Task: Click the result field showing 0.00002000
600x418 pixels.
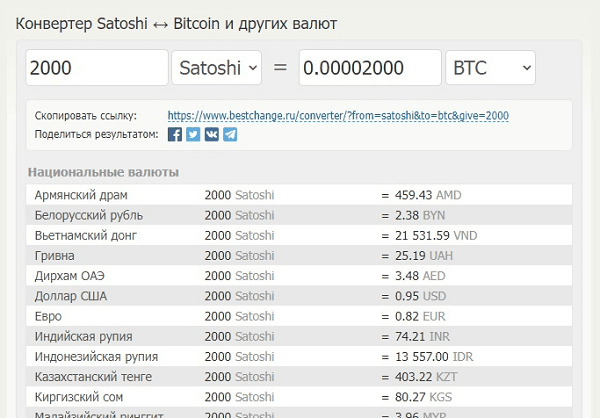Action: 370,68
